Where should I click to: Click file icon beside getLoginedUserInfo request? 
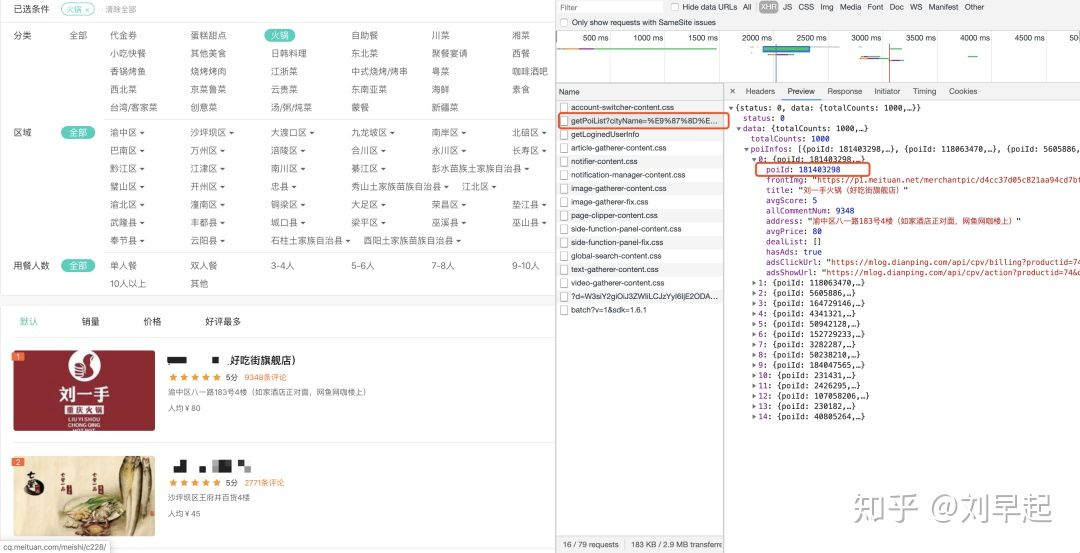pos(564,134)
